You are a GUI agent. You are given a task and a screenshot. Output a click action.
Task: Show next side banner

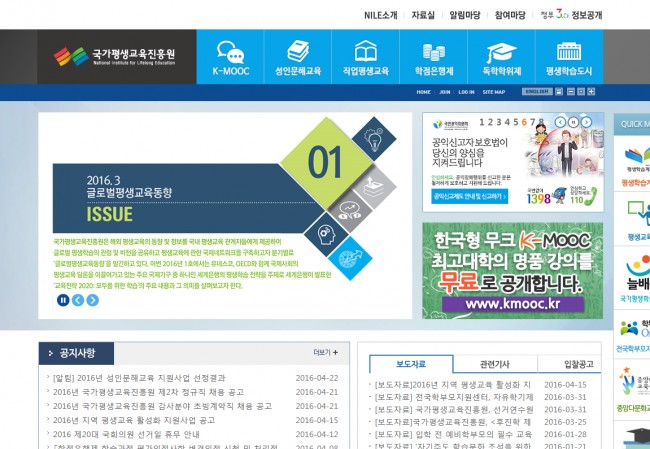586,122
